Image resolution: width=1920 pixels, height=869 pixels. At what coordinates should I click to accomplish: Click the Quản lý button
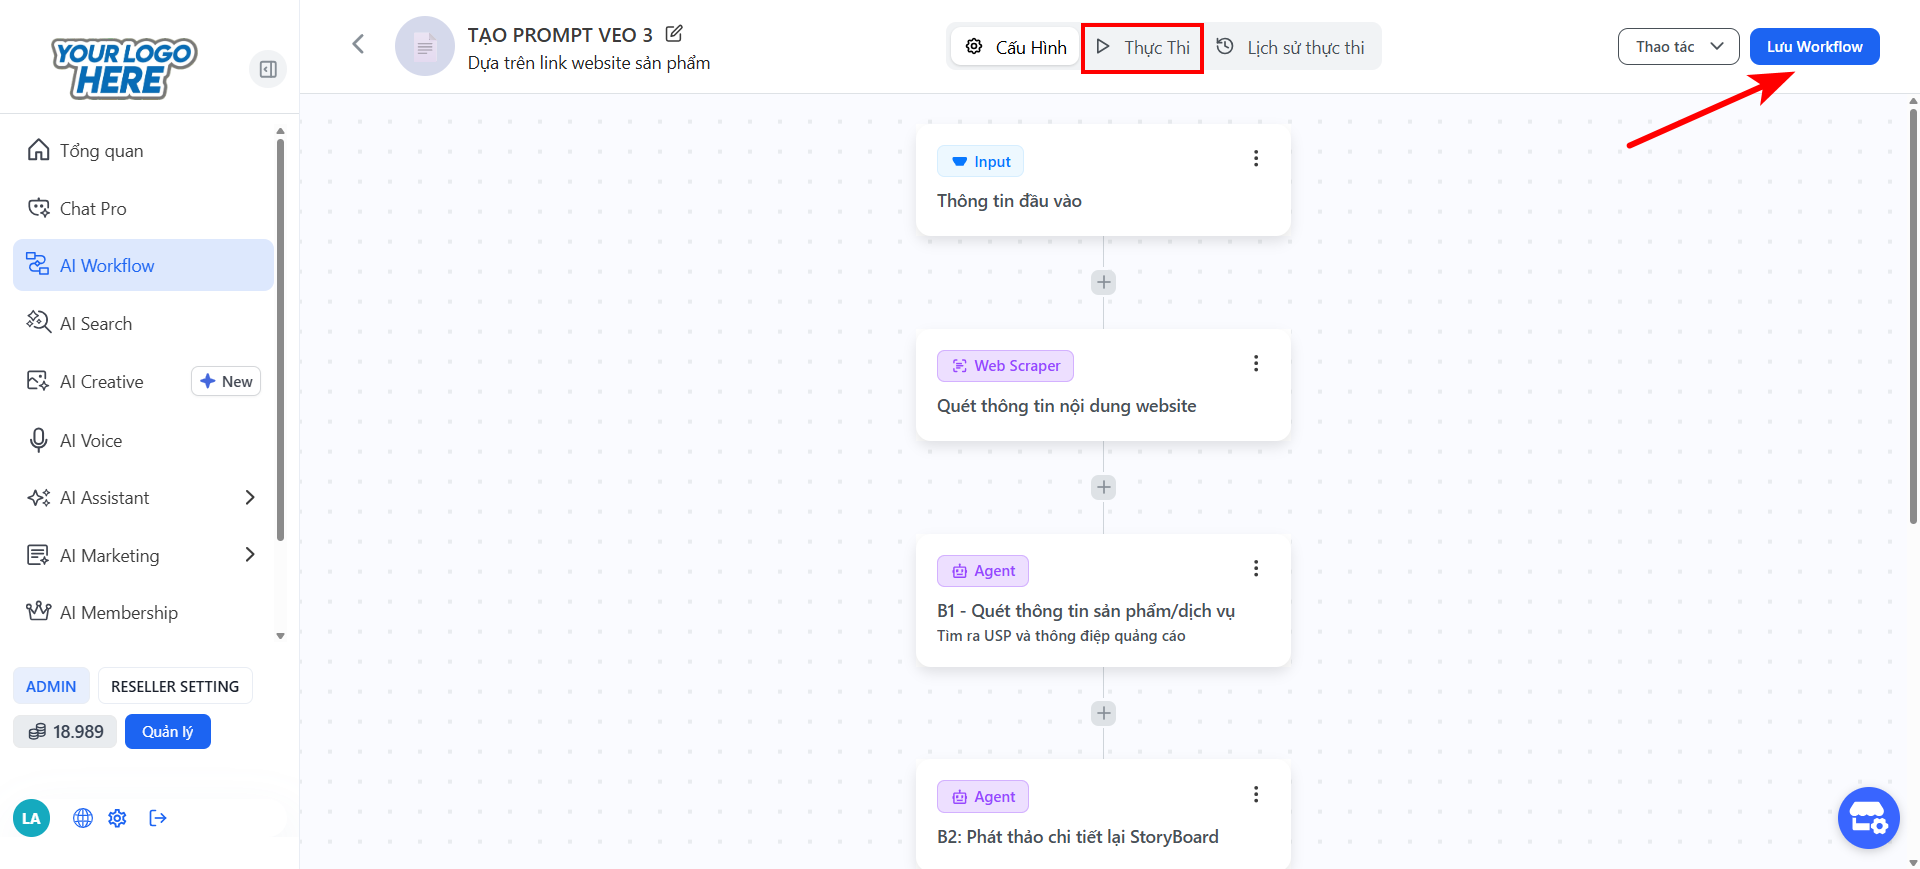(x=167, y=732)
